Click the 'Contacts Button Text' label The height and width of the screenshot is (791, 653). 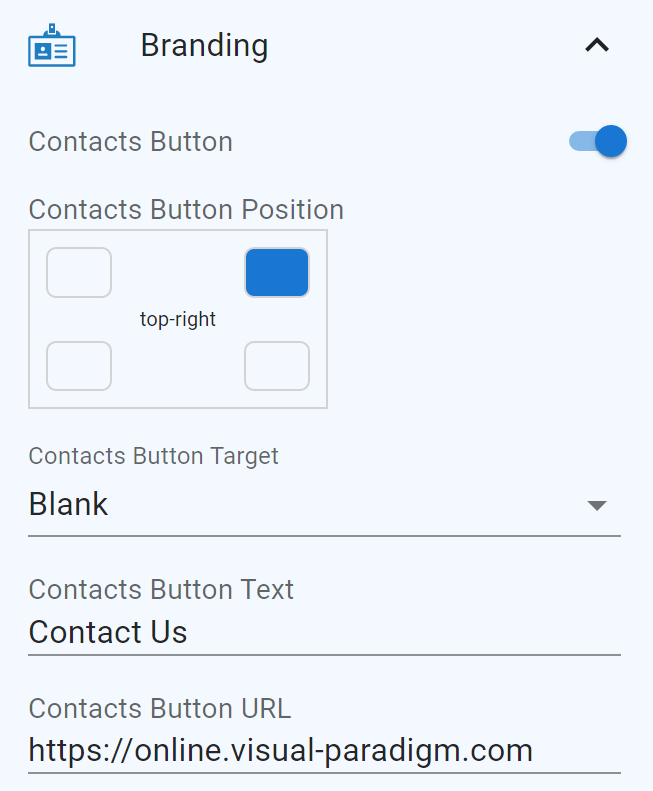[x=161, y=589]
